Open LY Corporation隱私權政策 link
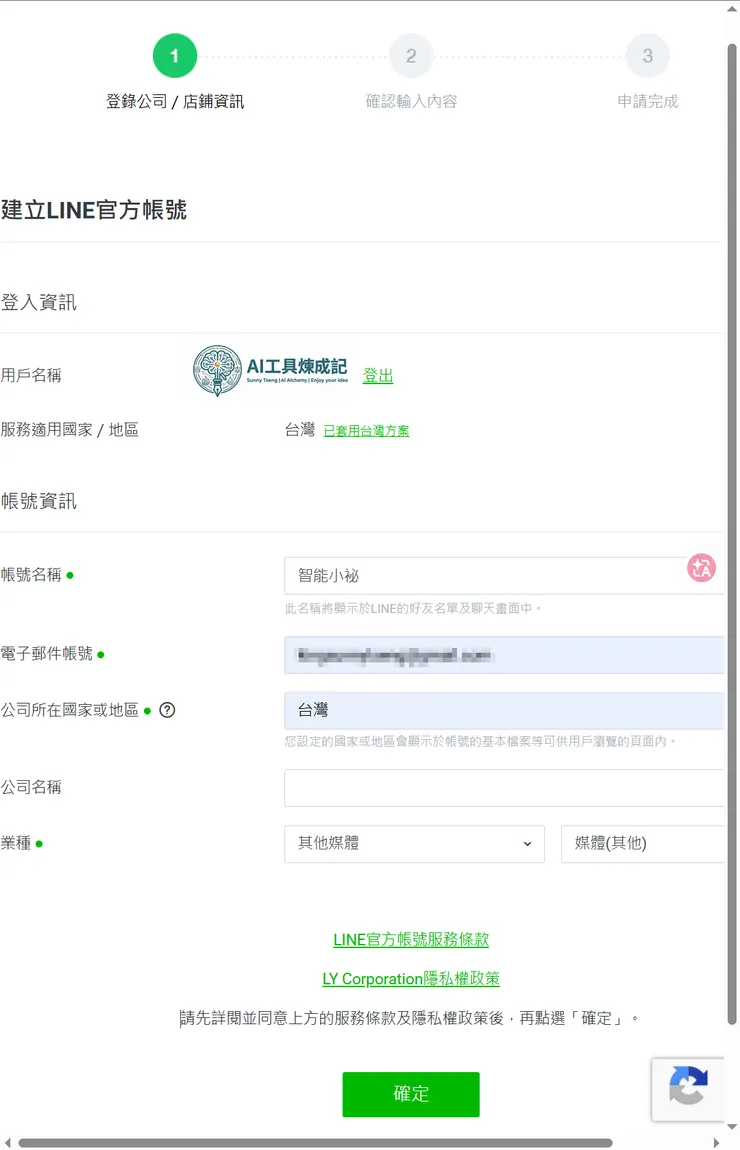This screenshot has width=740, height=1150. point(411,978)
